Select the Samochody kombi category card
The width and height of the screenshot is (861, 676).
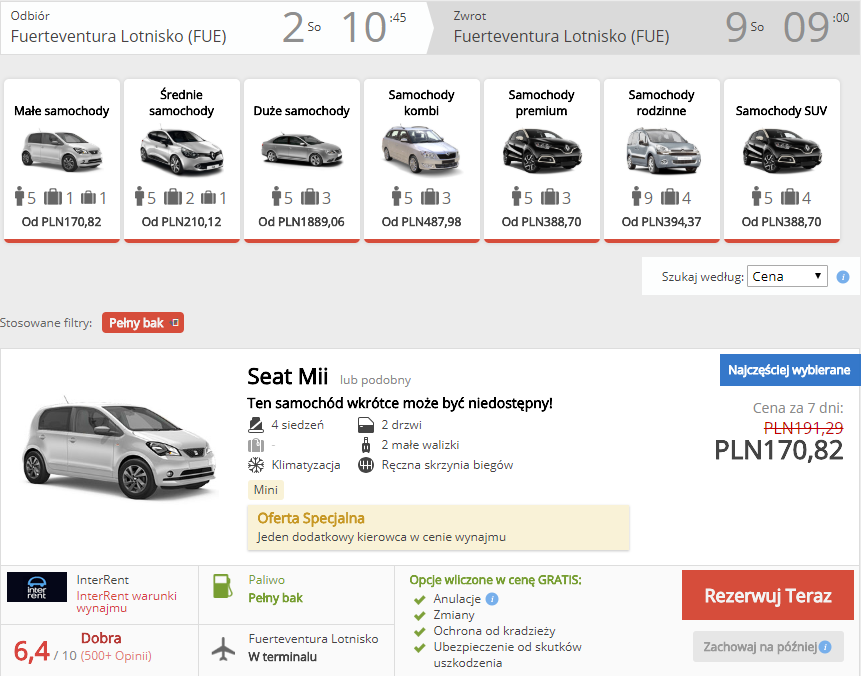[422, 160]
